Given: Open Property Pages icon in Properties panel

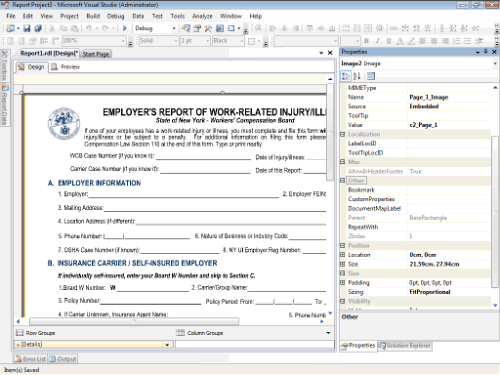Looking at the screenshot, I should click(x=371, y=76).
